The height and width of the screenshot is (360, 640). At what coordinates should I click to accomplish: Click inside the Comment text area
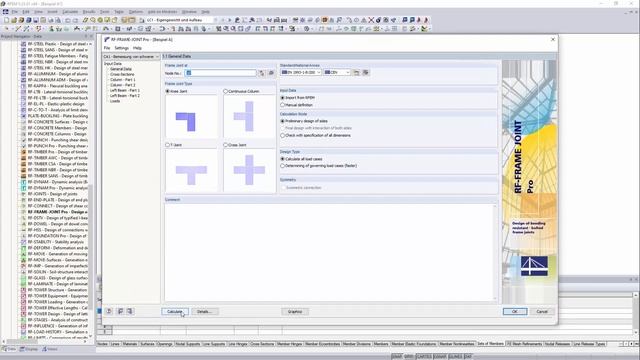329,252
